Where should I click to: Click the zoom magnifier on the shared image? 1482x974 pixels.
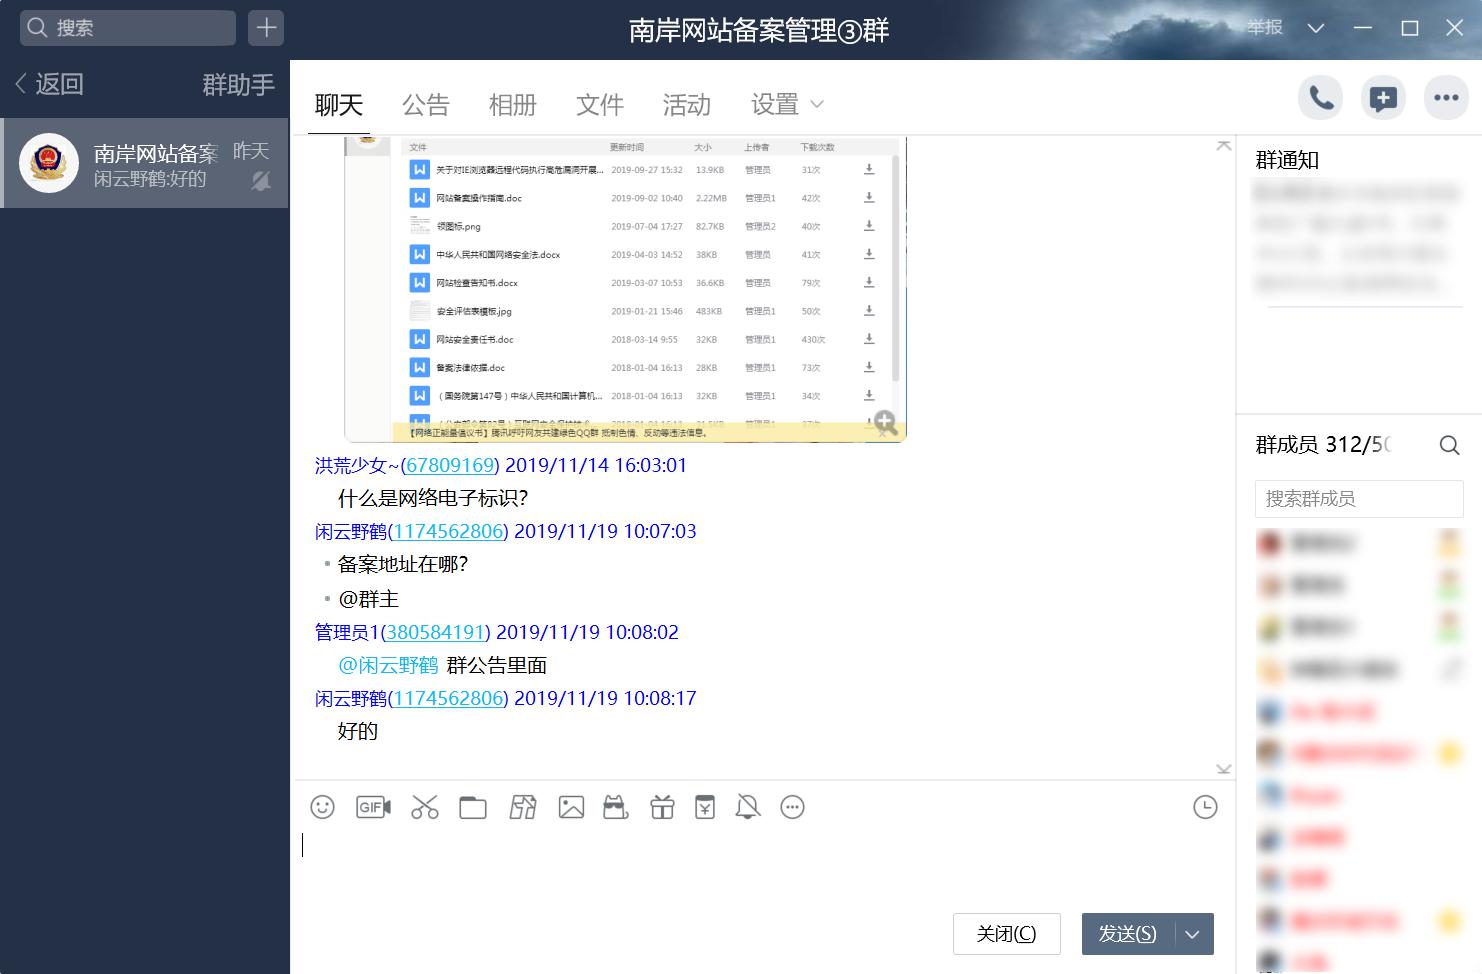[884, 422]
